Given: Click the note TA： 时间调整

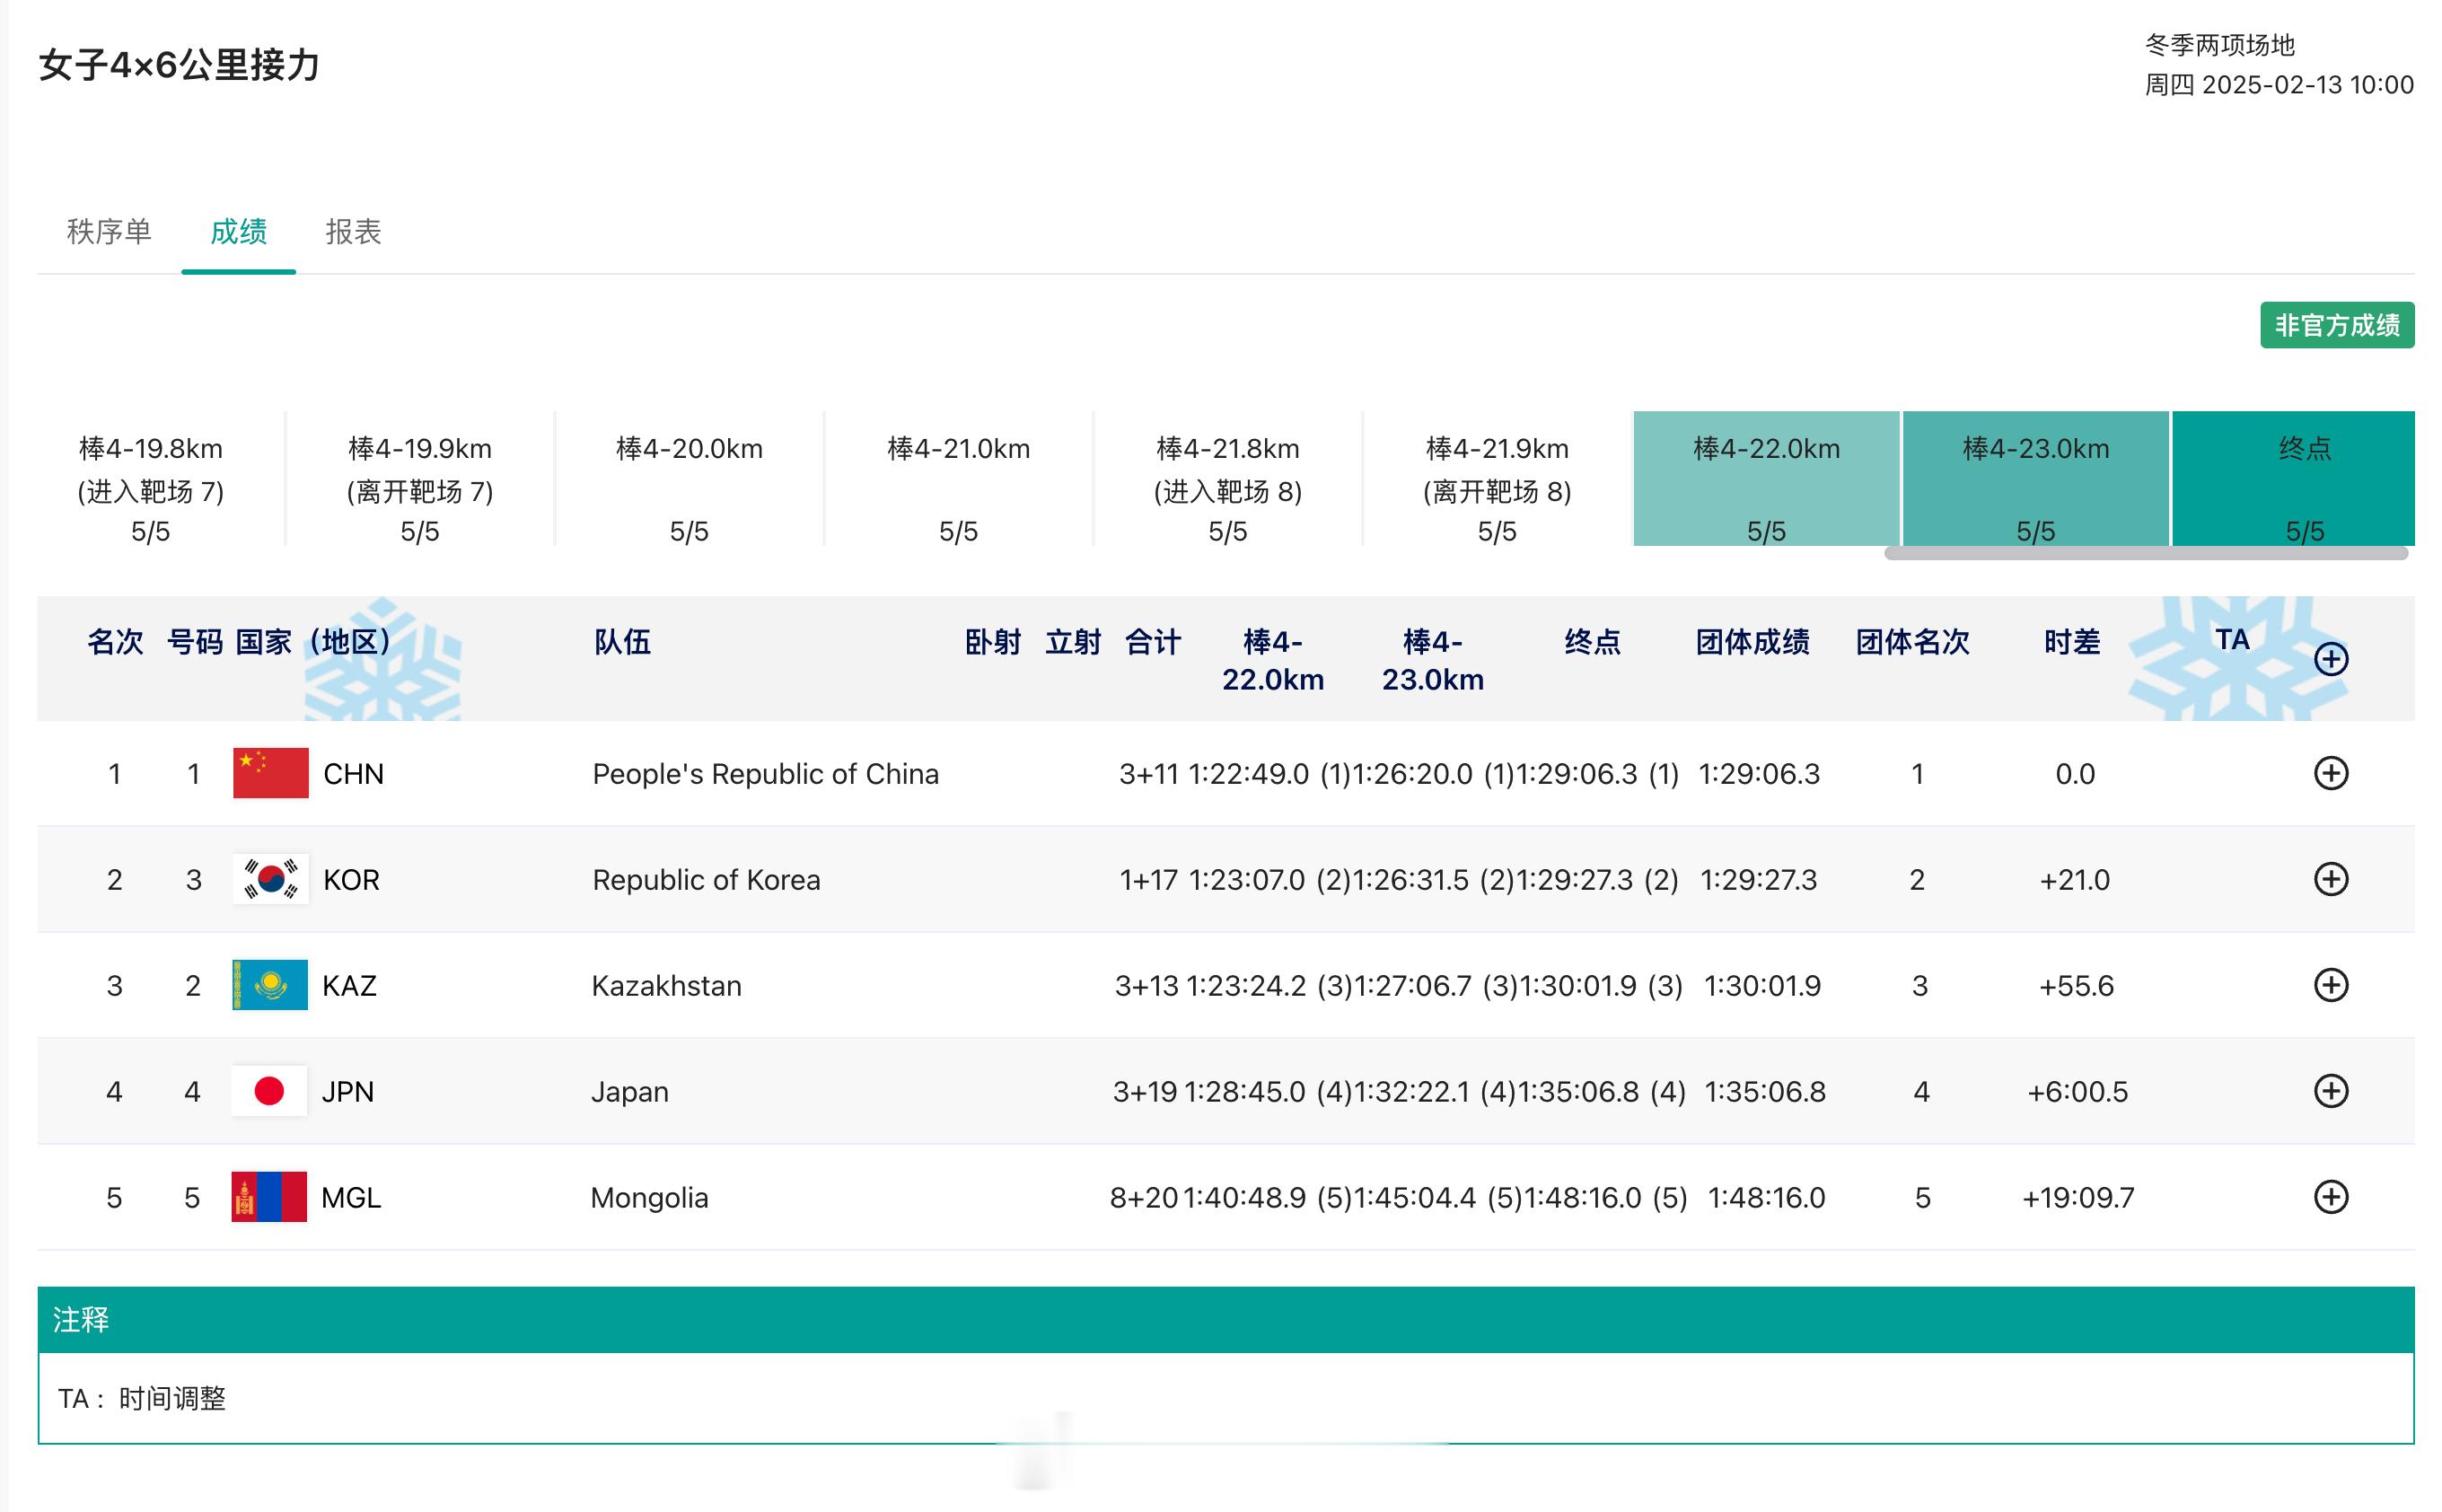Looking at the screenshot, I should [141, 1398].
